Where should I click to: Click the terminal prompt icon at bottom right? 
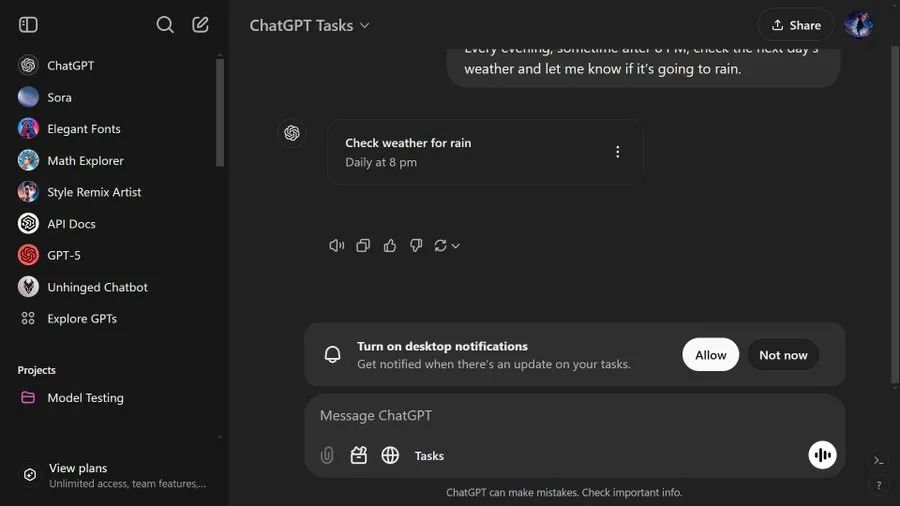tap(878, 460)
